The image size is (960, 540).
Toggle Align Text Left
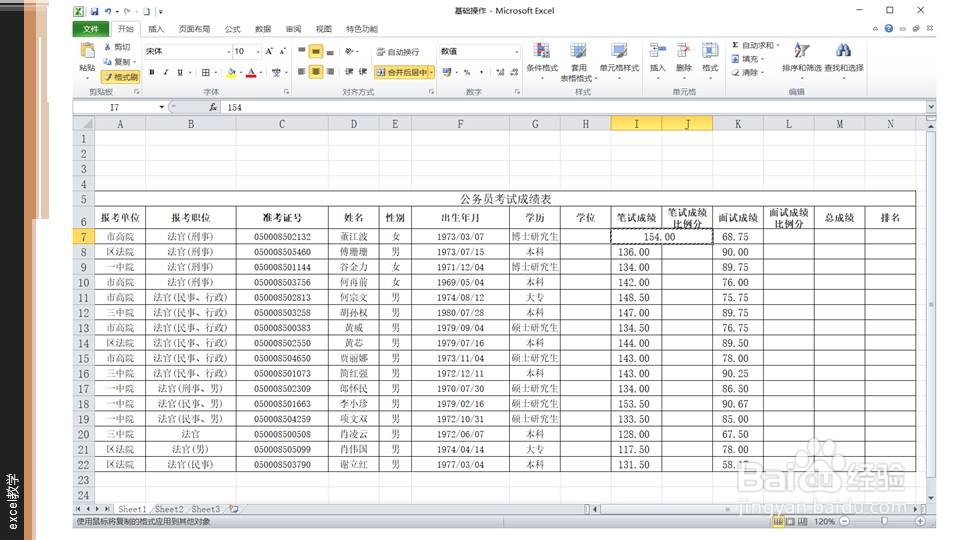click(301, 72)
